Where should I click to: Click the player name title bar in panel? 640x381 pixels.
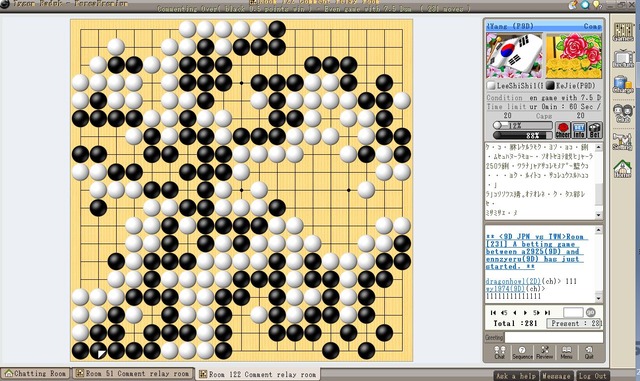[544, 26]
